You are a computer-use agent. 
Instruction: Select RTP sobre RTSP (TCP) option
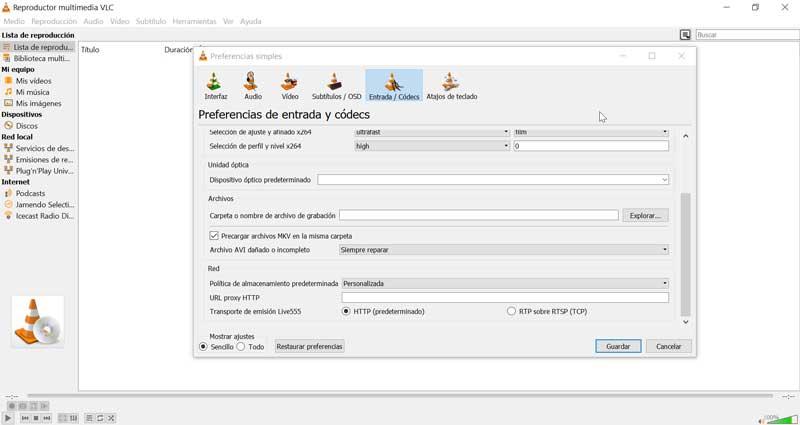[511, 311]
